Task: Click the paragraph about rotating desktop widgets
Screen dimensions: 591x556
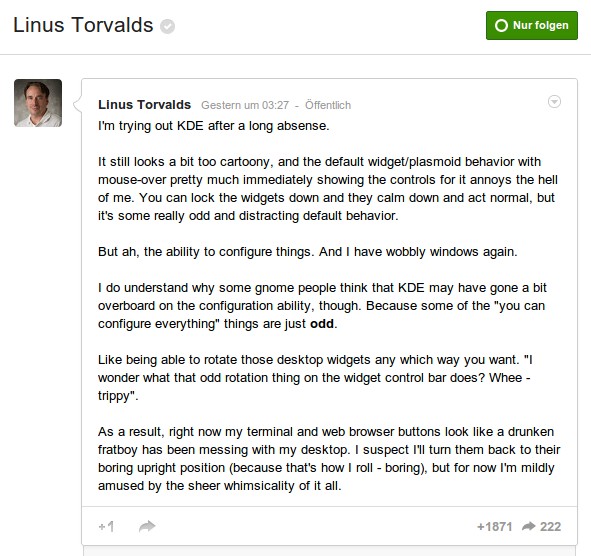Action: [x=315, y=378]
